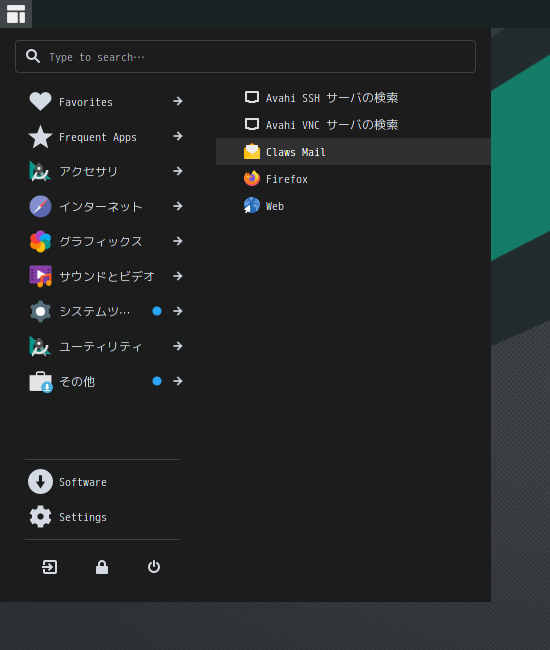Click the lock screen icon
Image resolution: width=550 pixels, height=650 pixels.
point(102,567)
